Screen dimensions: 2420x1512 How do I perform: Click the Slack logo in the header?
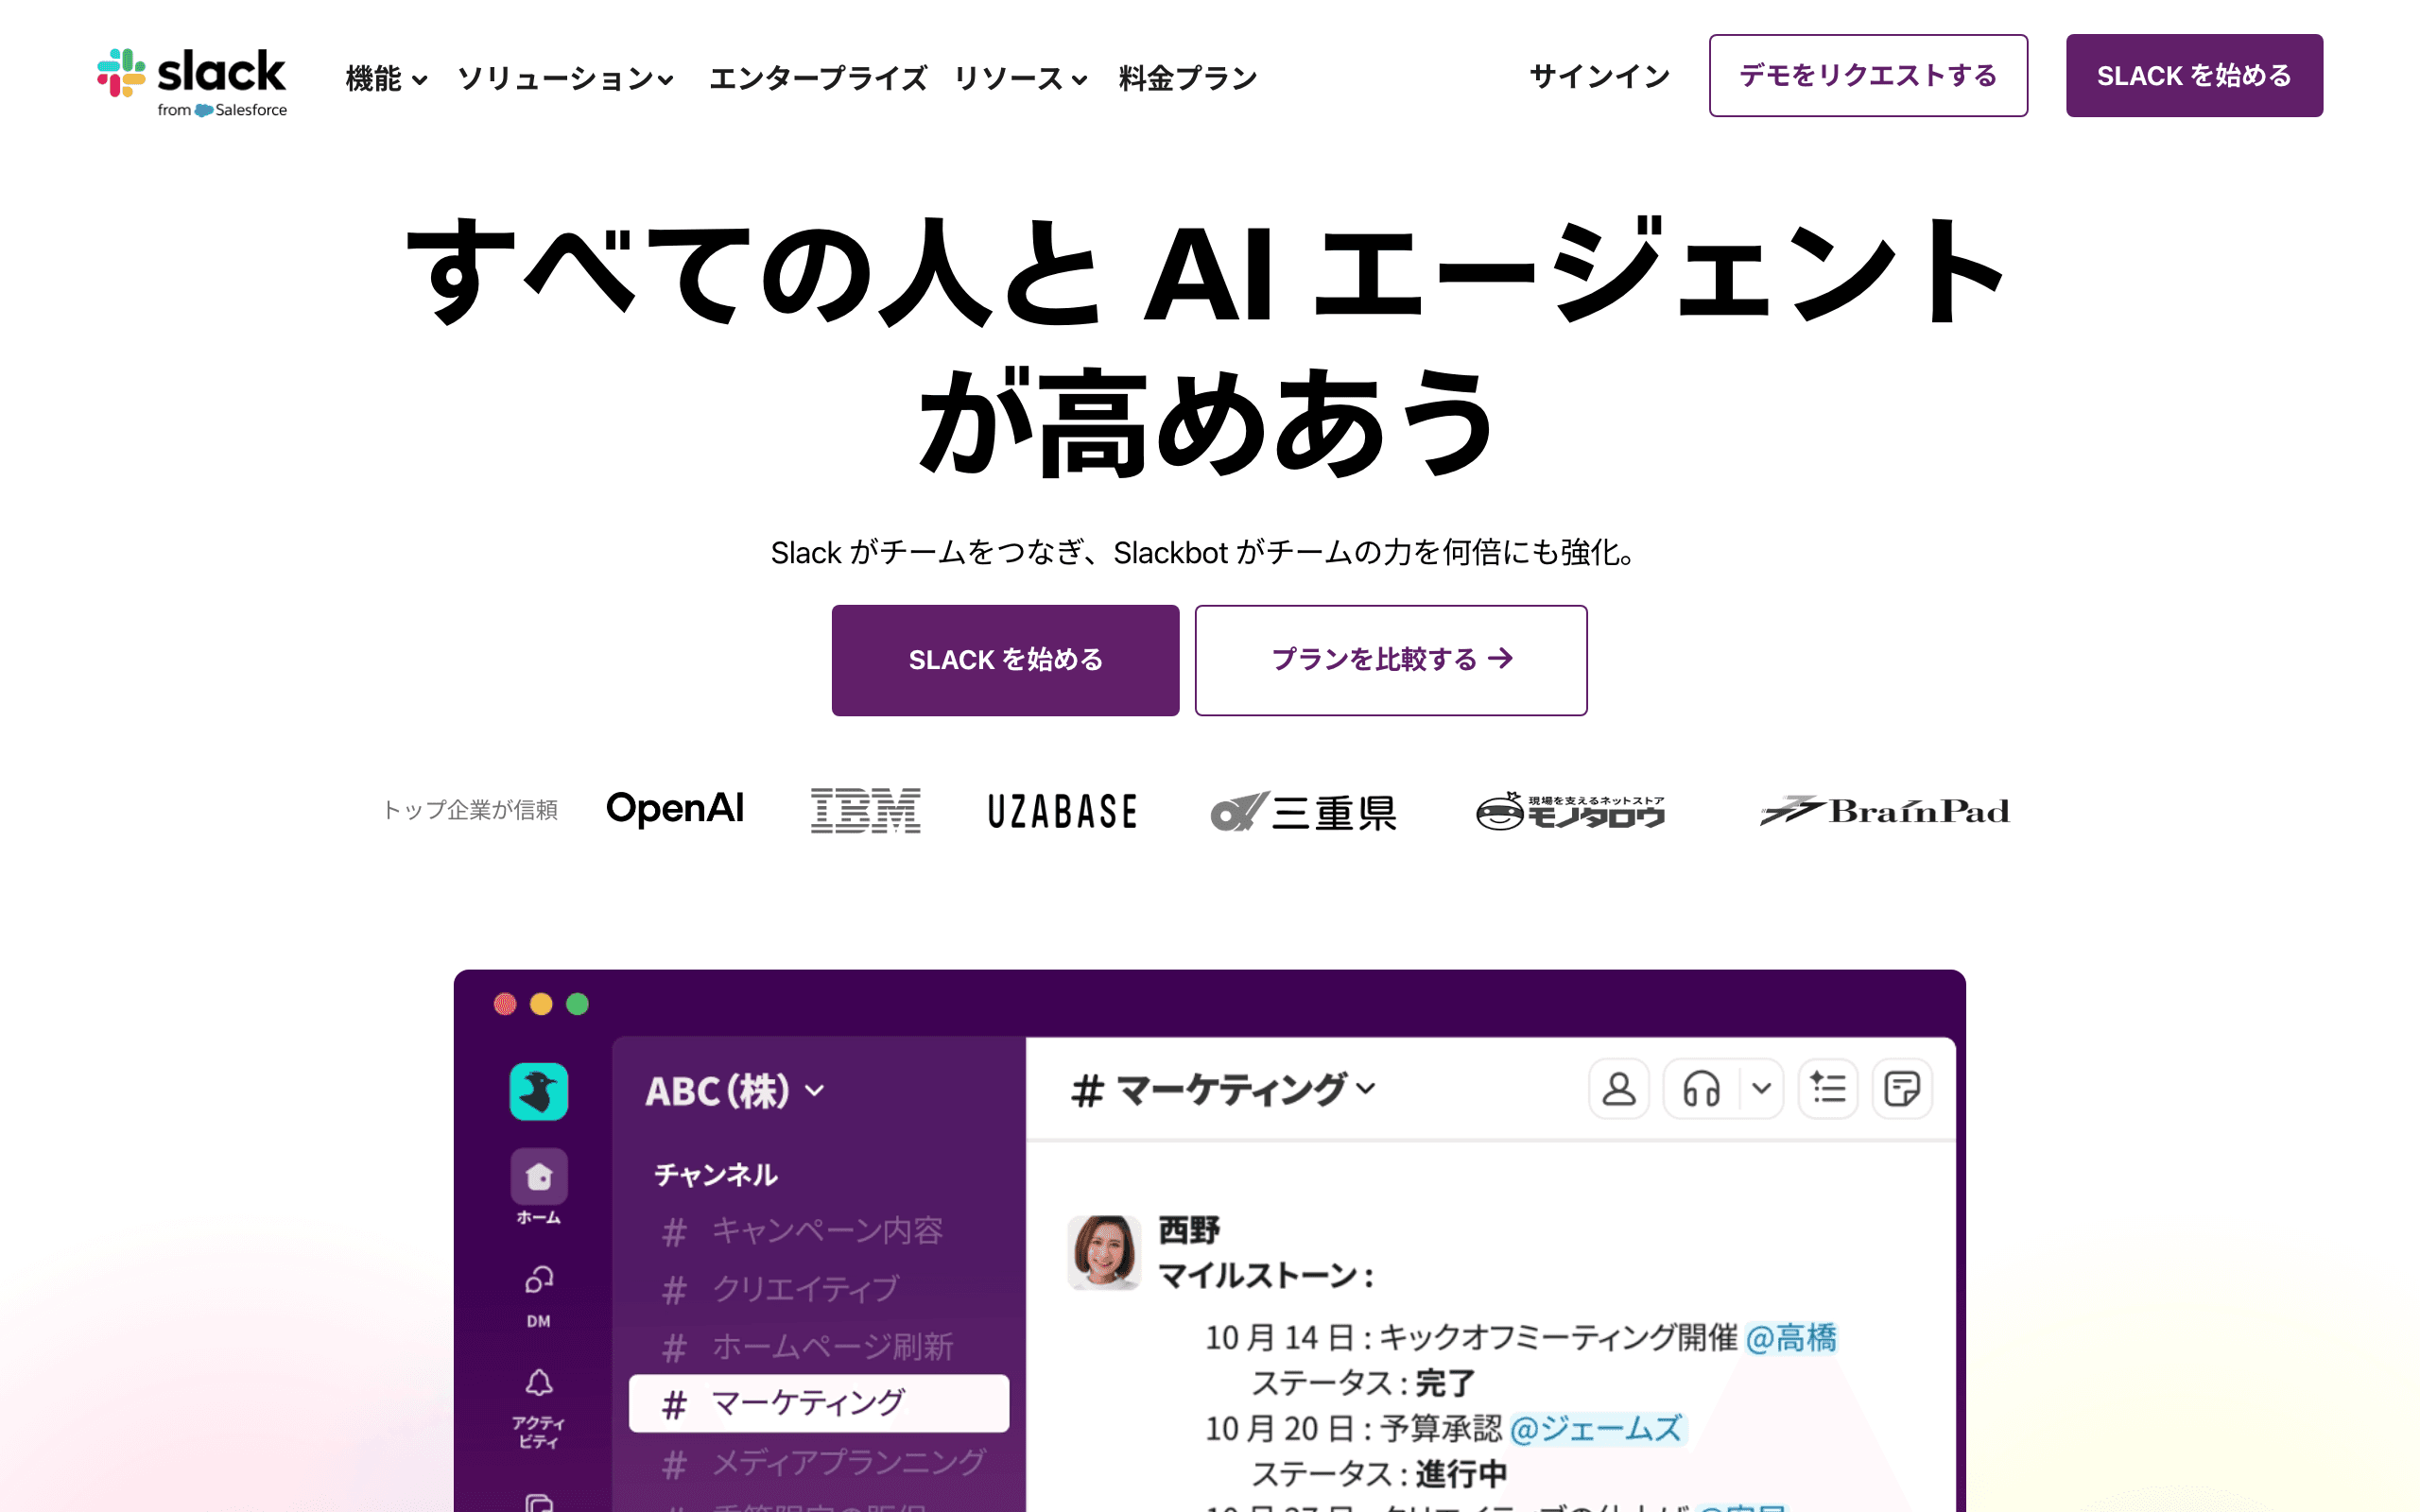point(192,83)
